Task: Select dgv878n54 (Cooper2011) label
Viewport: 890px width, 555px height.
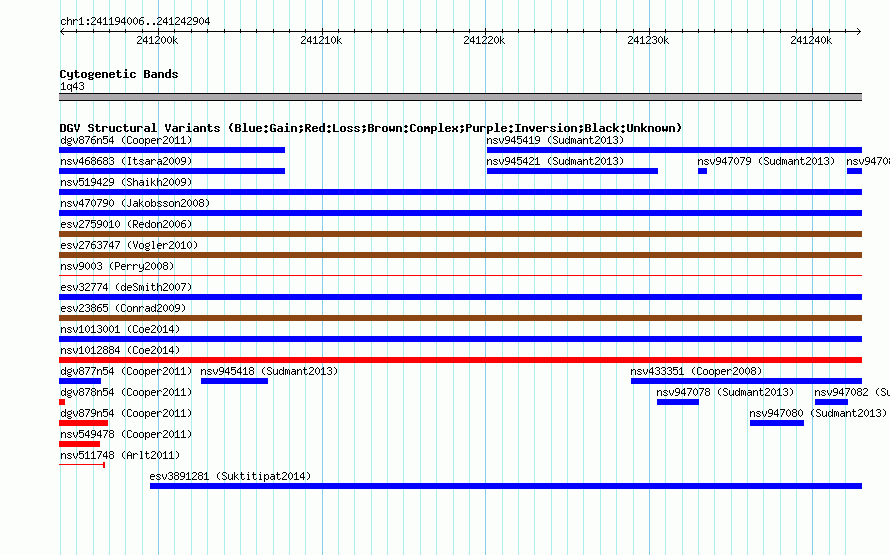Action: 126,392
